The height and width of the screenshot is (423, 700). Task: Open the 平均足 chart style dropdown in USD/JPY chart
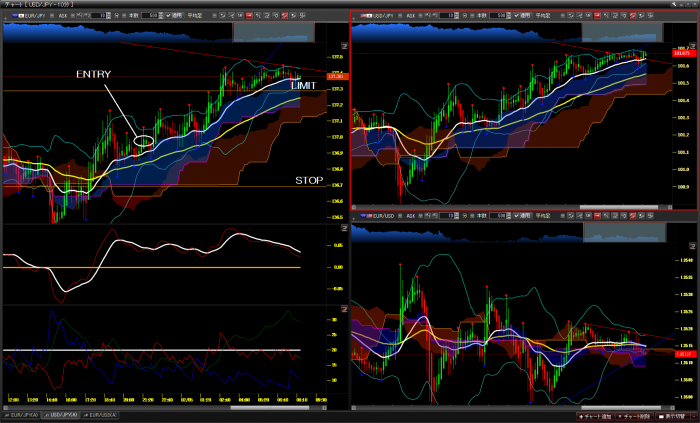pyautogui.click(x=562, y=15)
